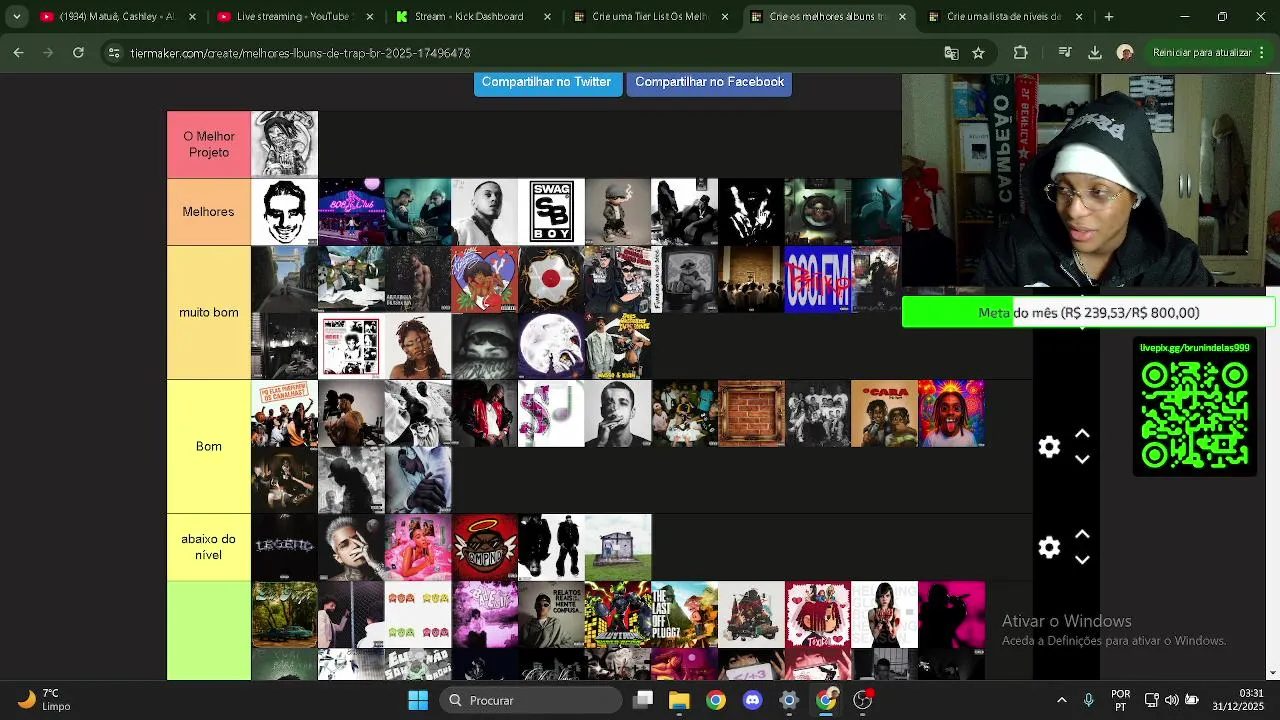Open the tab search dropdown arrow
The height and width of the screenshot is (720, 1280).
click(16, 17)
